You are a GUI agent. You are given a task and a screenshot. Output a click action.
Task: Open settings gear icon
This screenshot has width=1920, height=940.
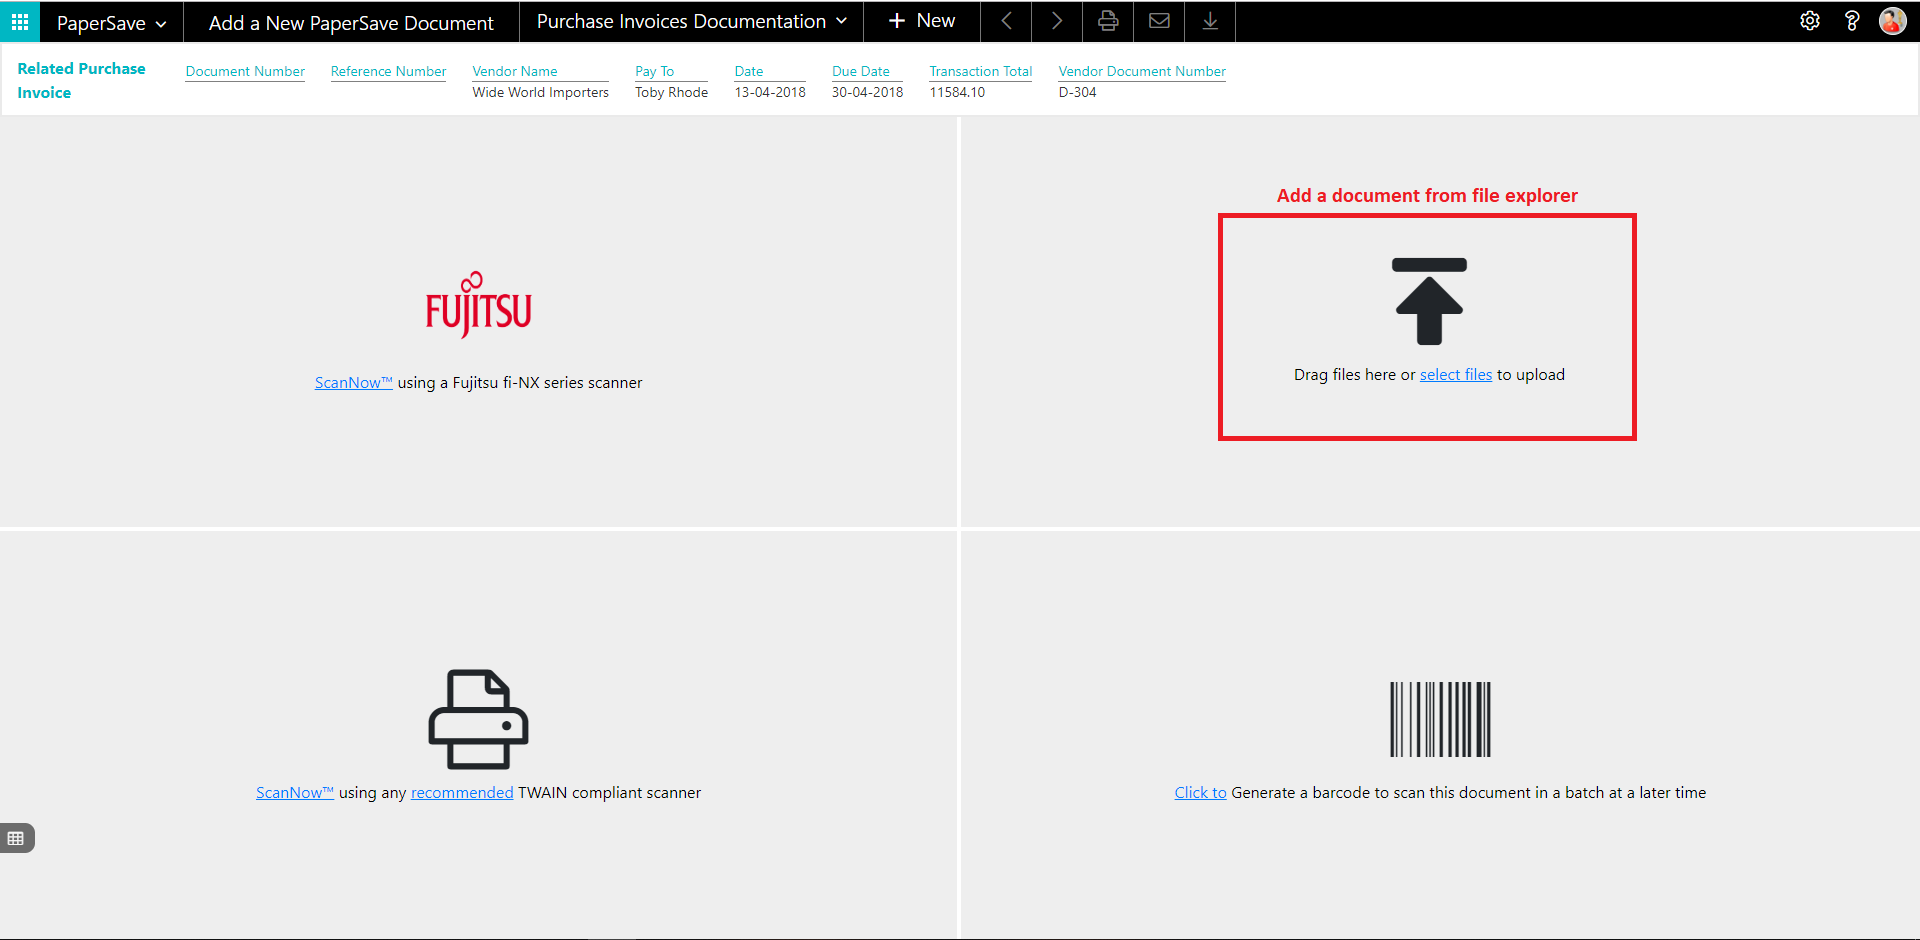click(1810, 21)
